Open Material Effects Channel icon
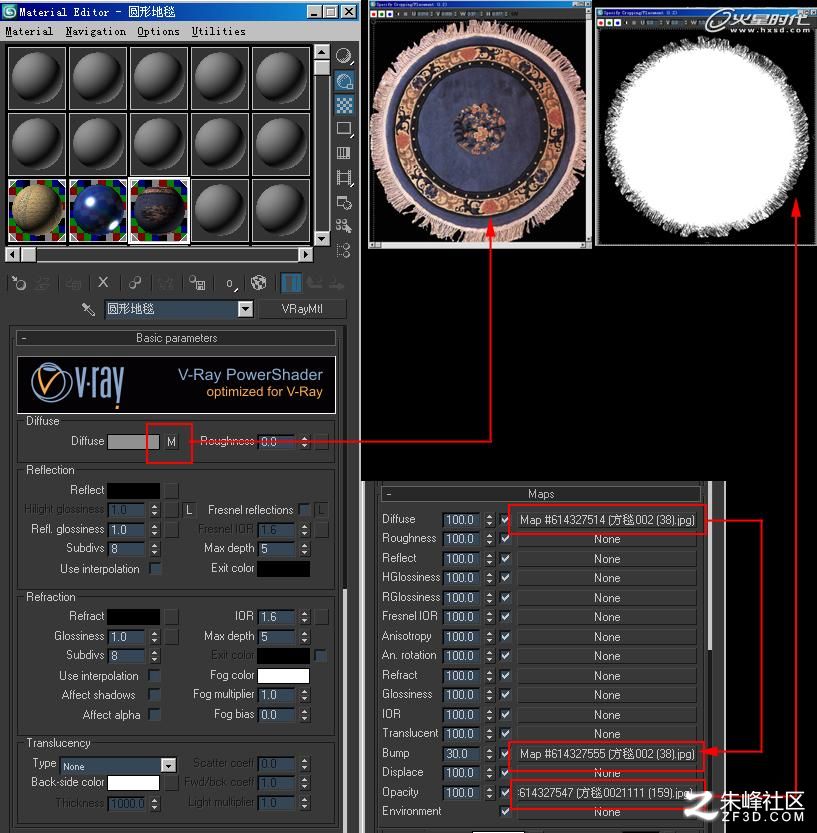Image resolution: width=817 pixels, height=833 pixels. (x=230, y=283)
